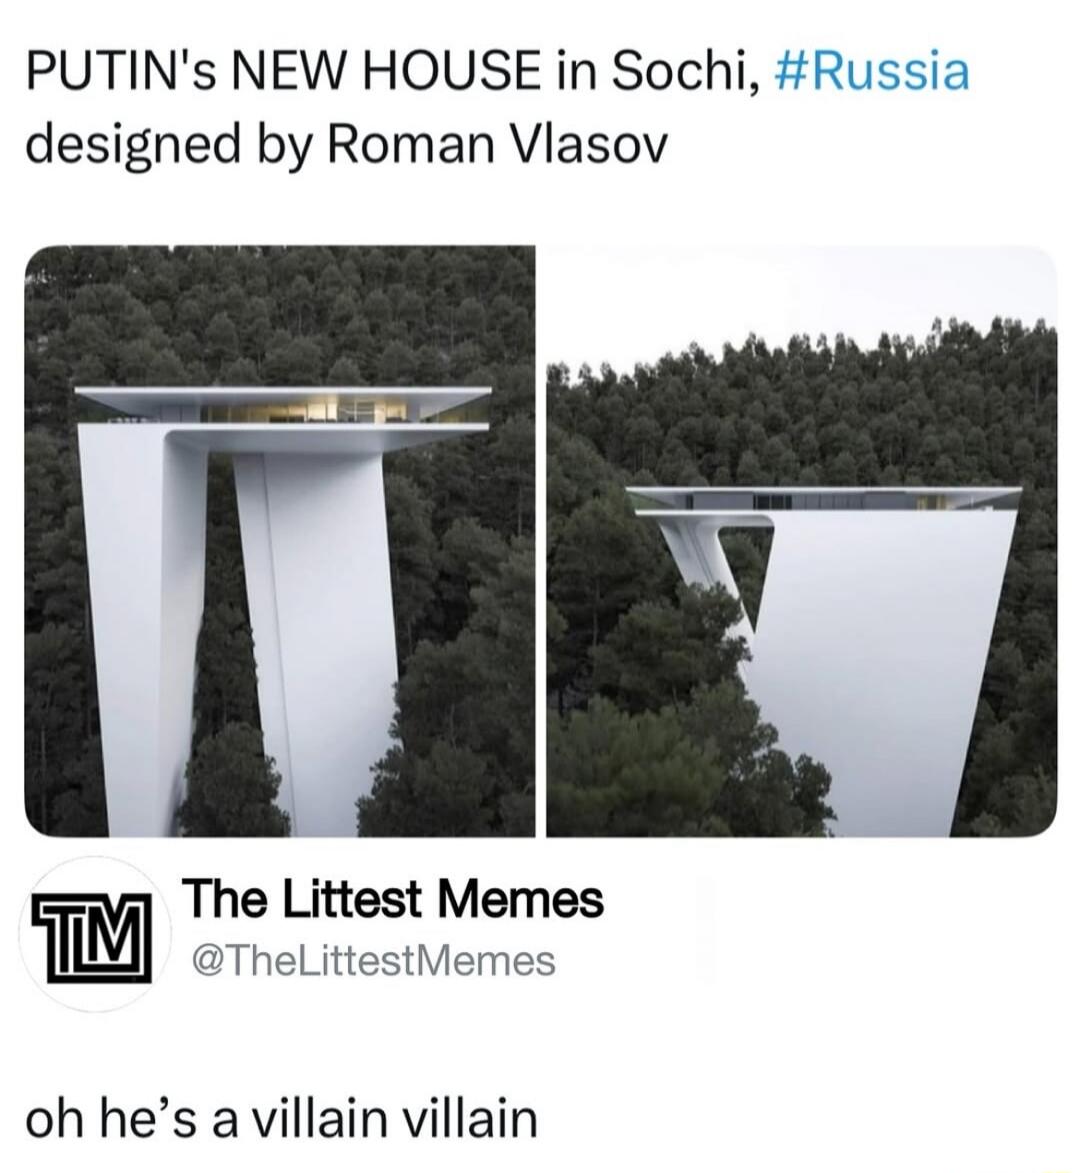1080x1173 pixels.
Task: Click the tweet text about Putin's new house
Action: point(497,108)
